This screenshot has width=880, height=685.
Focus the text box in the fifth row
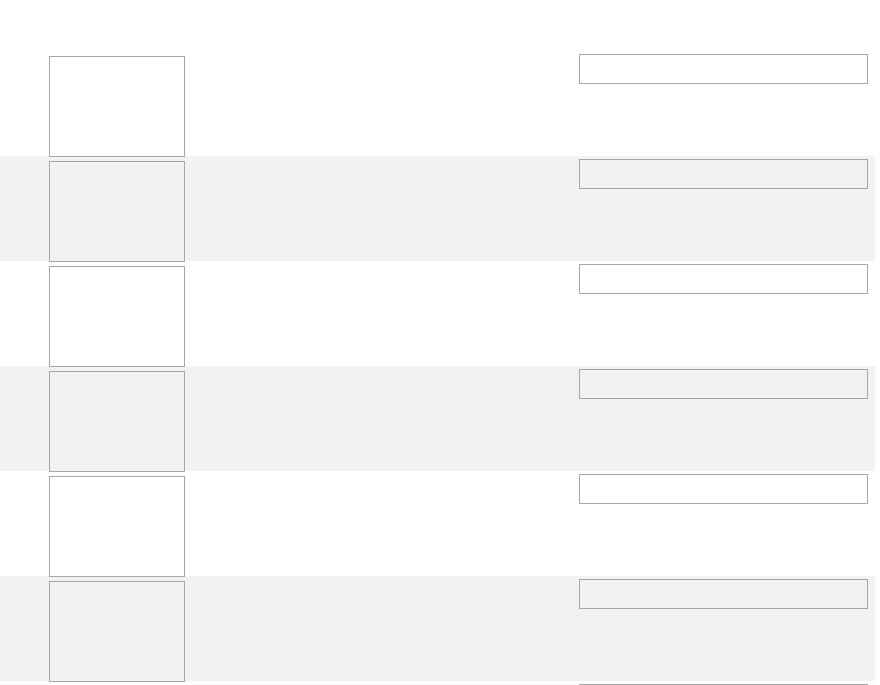coord(723,489)
